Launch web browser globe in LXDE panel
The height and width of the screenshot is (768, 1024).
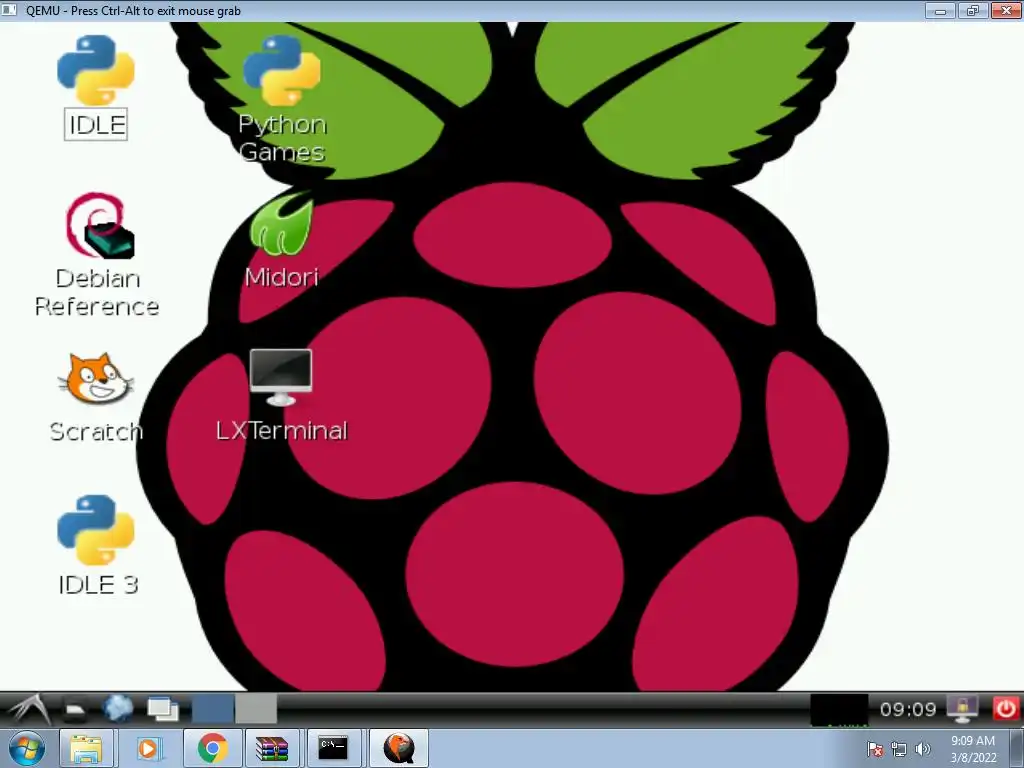[x=118, y=709]
